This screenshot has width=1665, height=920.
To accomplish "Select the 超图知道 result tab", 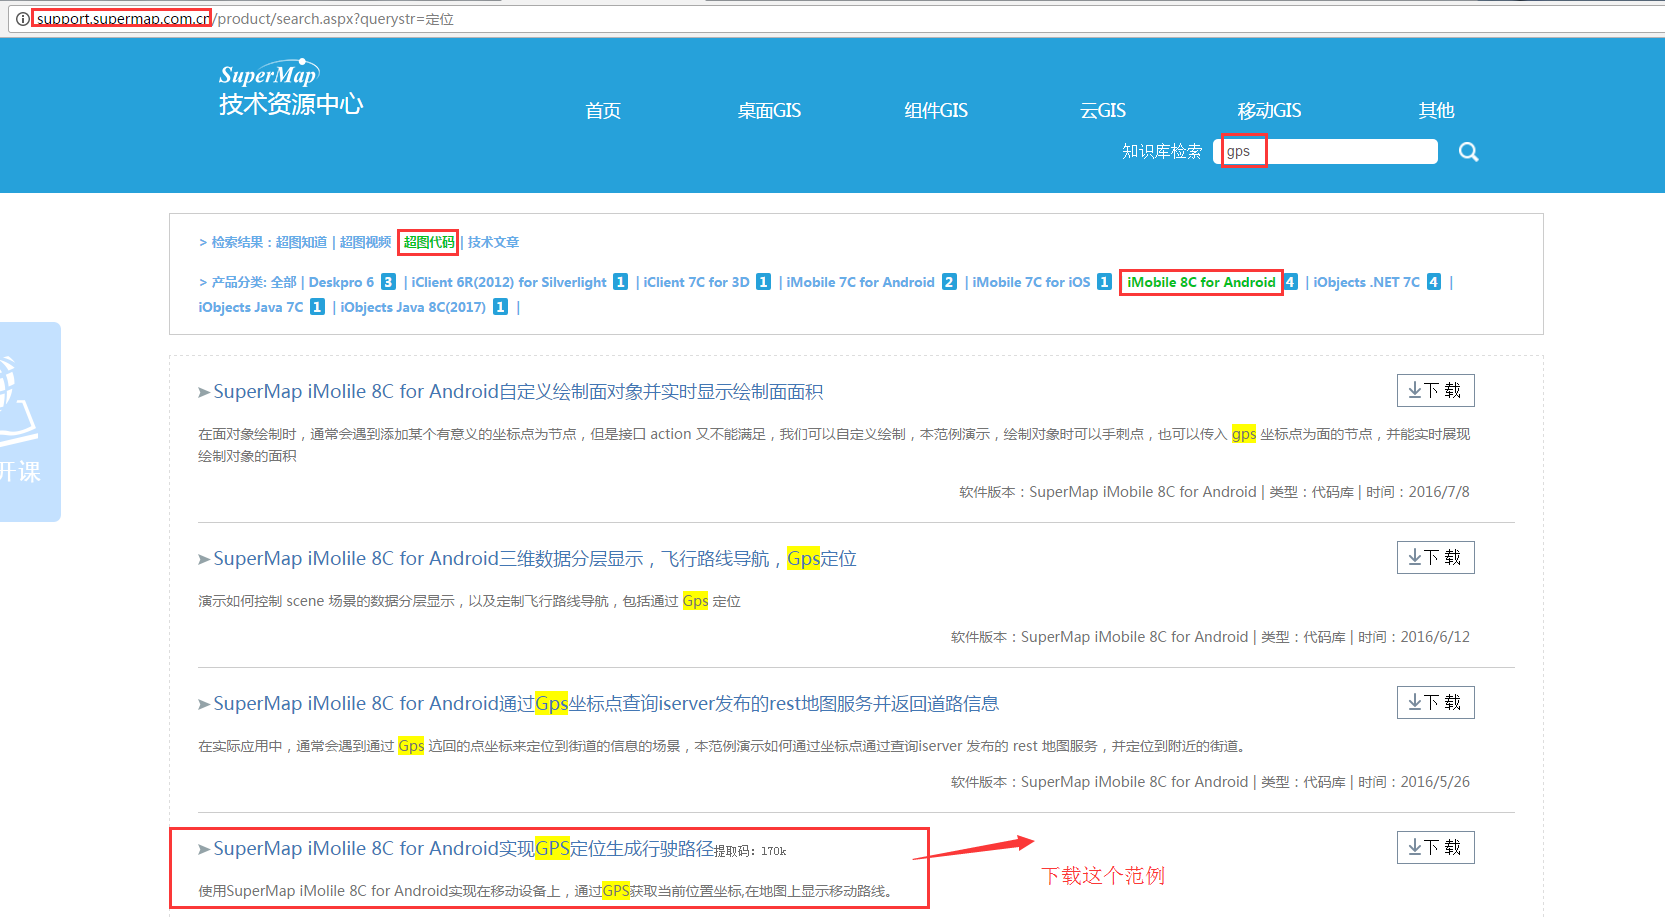I will [301, 242].
